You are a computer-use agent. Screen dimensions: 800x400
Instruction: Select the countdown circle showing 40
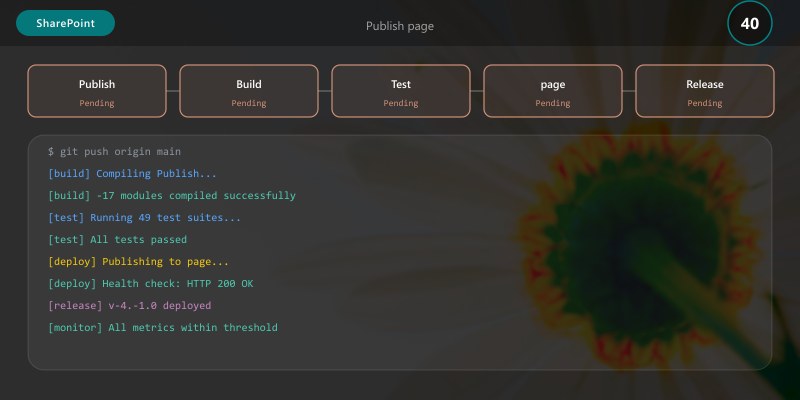click(x=749, y=23)
